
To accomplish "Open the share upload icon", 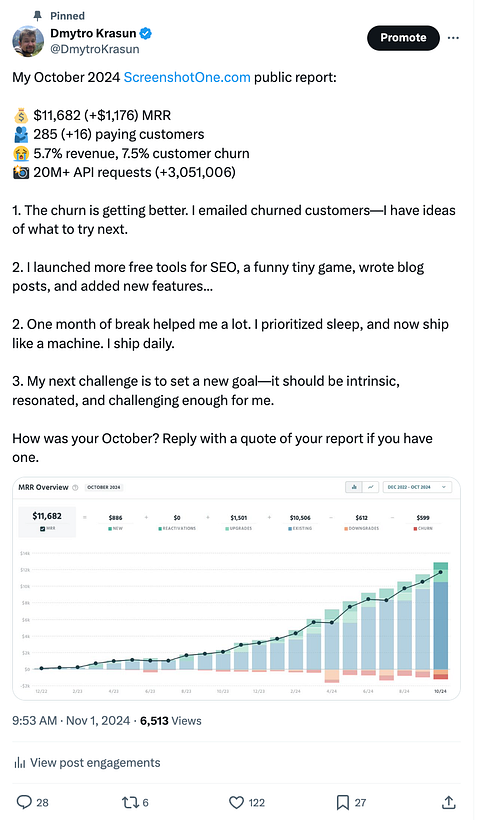I will [x=449, y=802].
